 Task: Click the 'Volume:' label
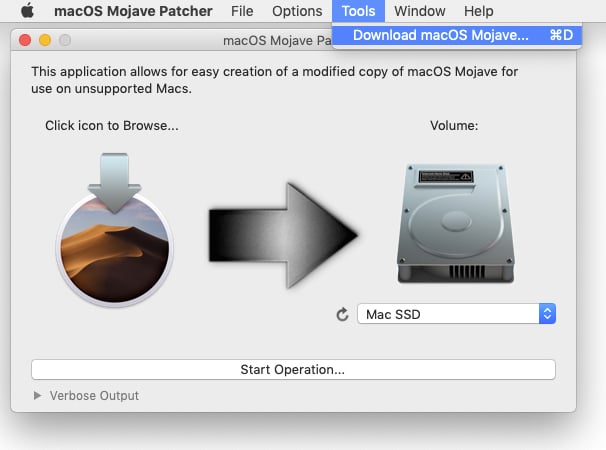[454, 126]
